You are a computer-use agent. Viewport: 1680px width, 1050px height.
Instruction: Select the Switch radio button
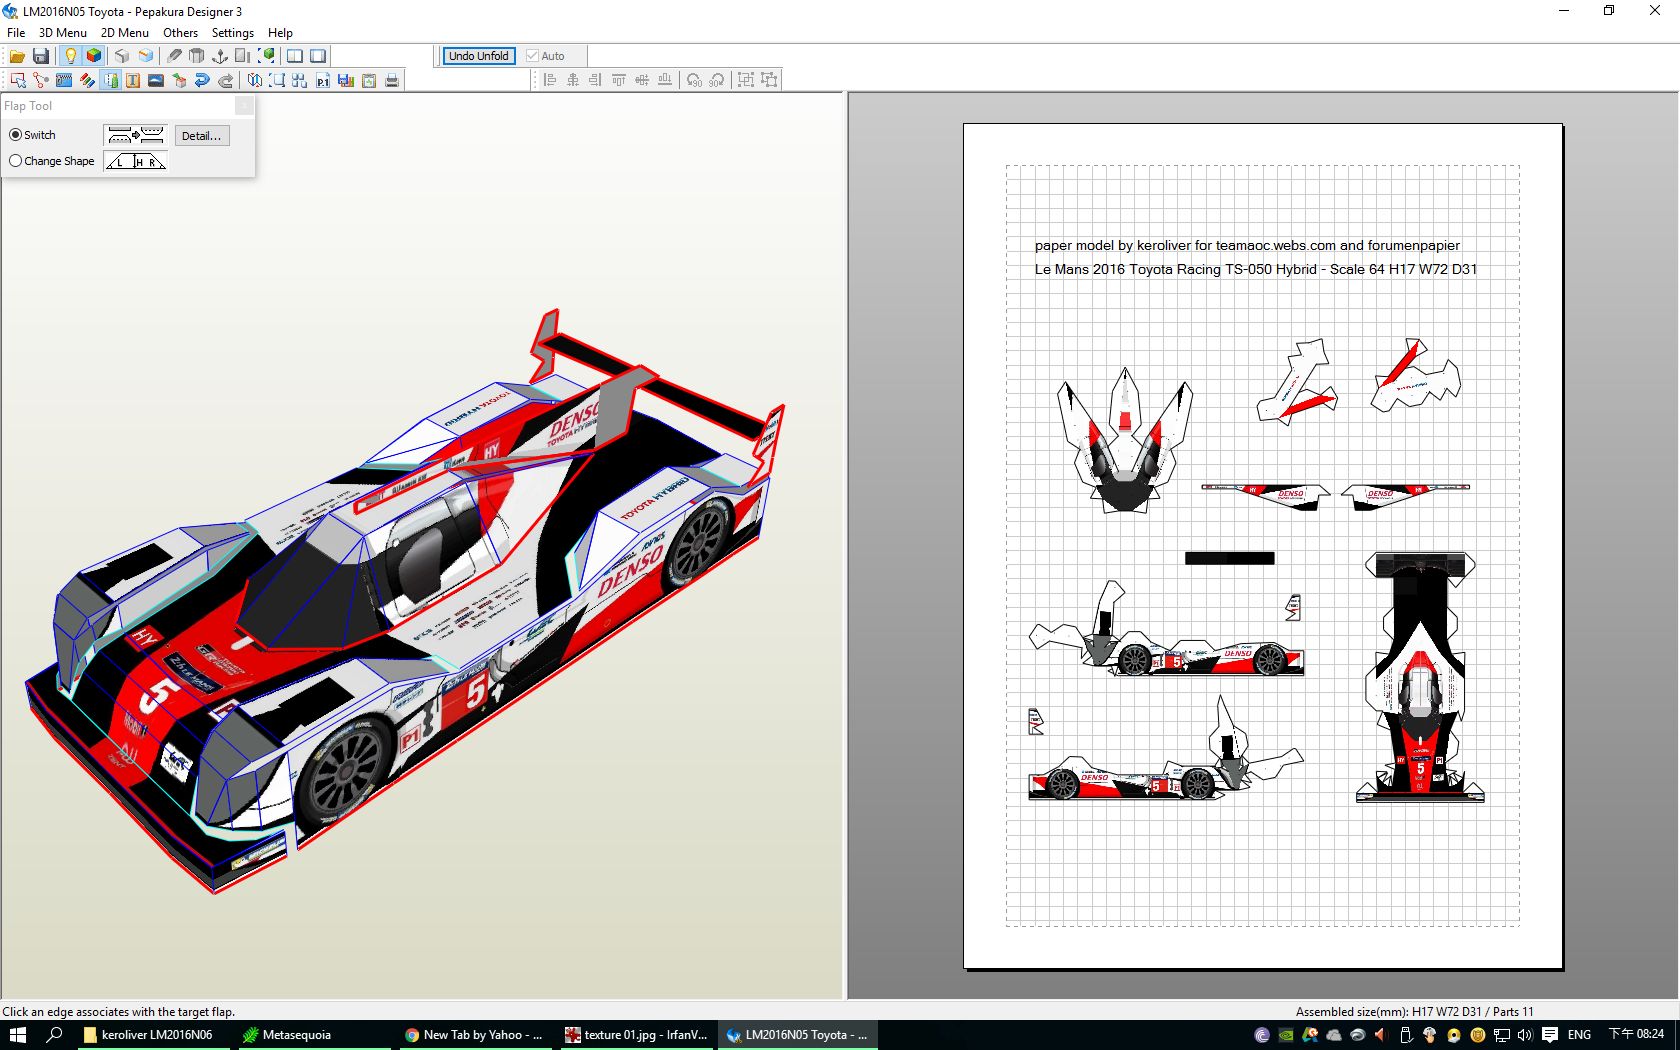click(16, 135)
